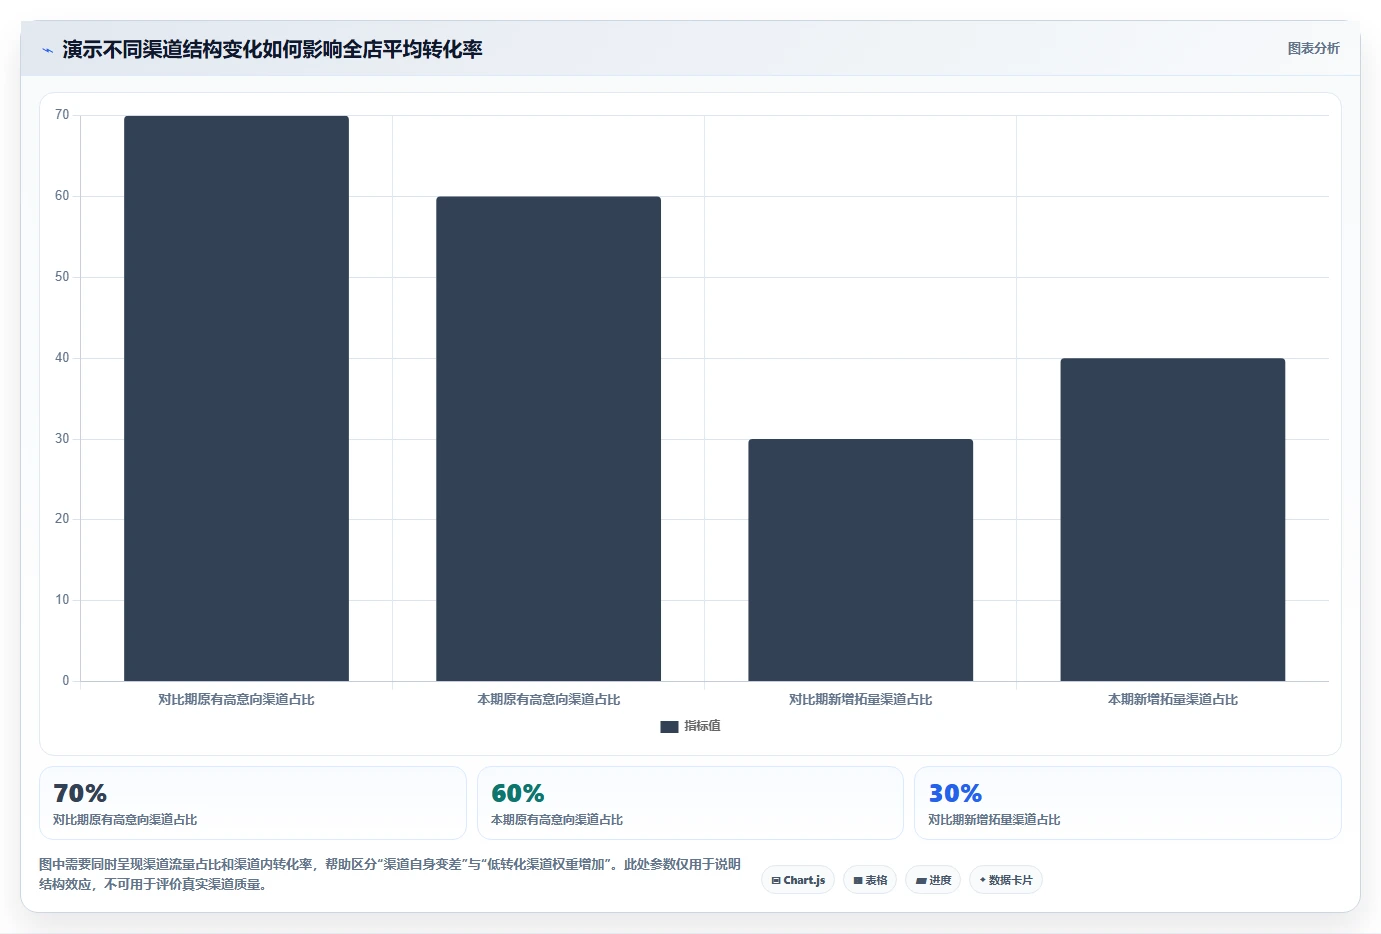Click the 对比期新增拓量渠道占比 bar in the chart
This screenshot has width=1381, height=934.
pos(860,560)
